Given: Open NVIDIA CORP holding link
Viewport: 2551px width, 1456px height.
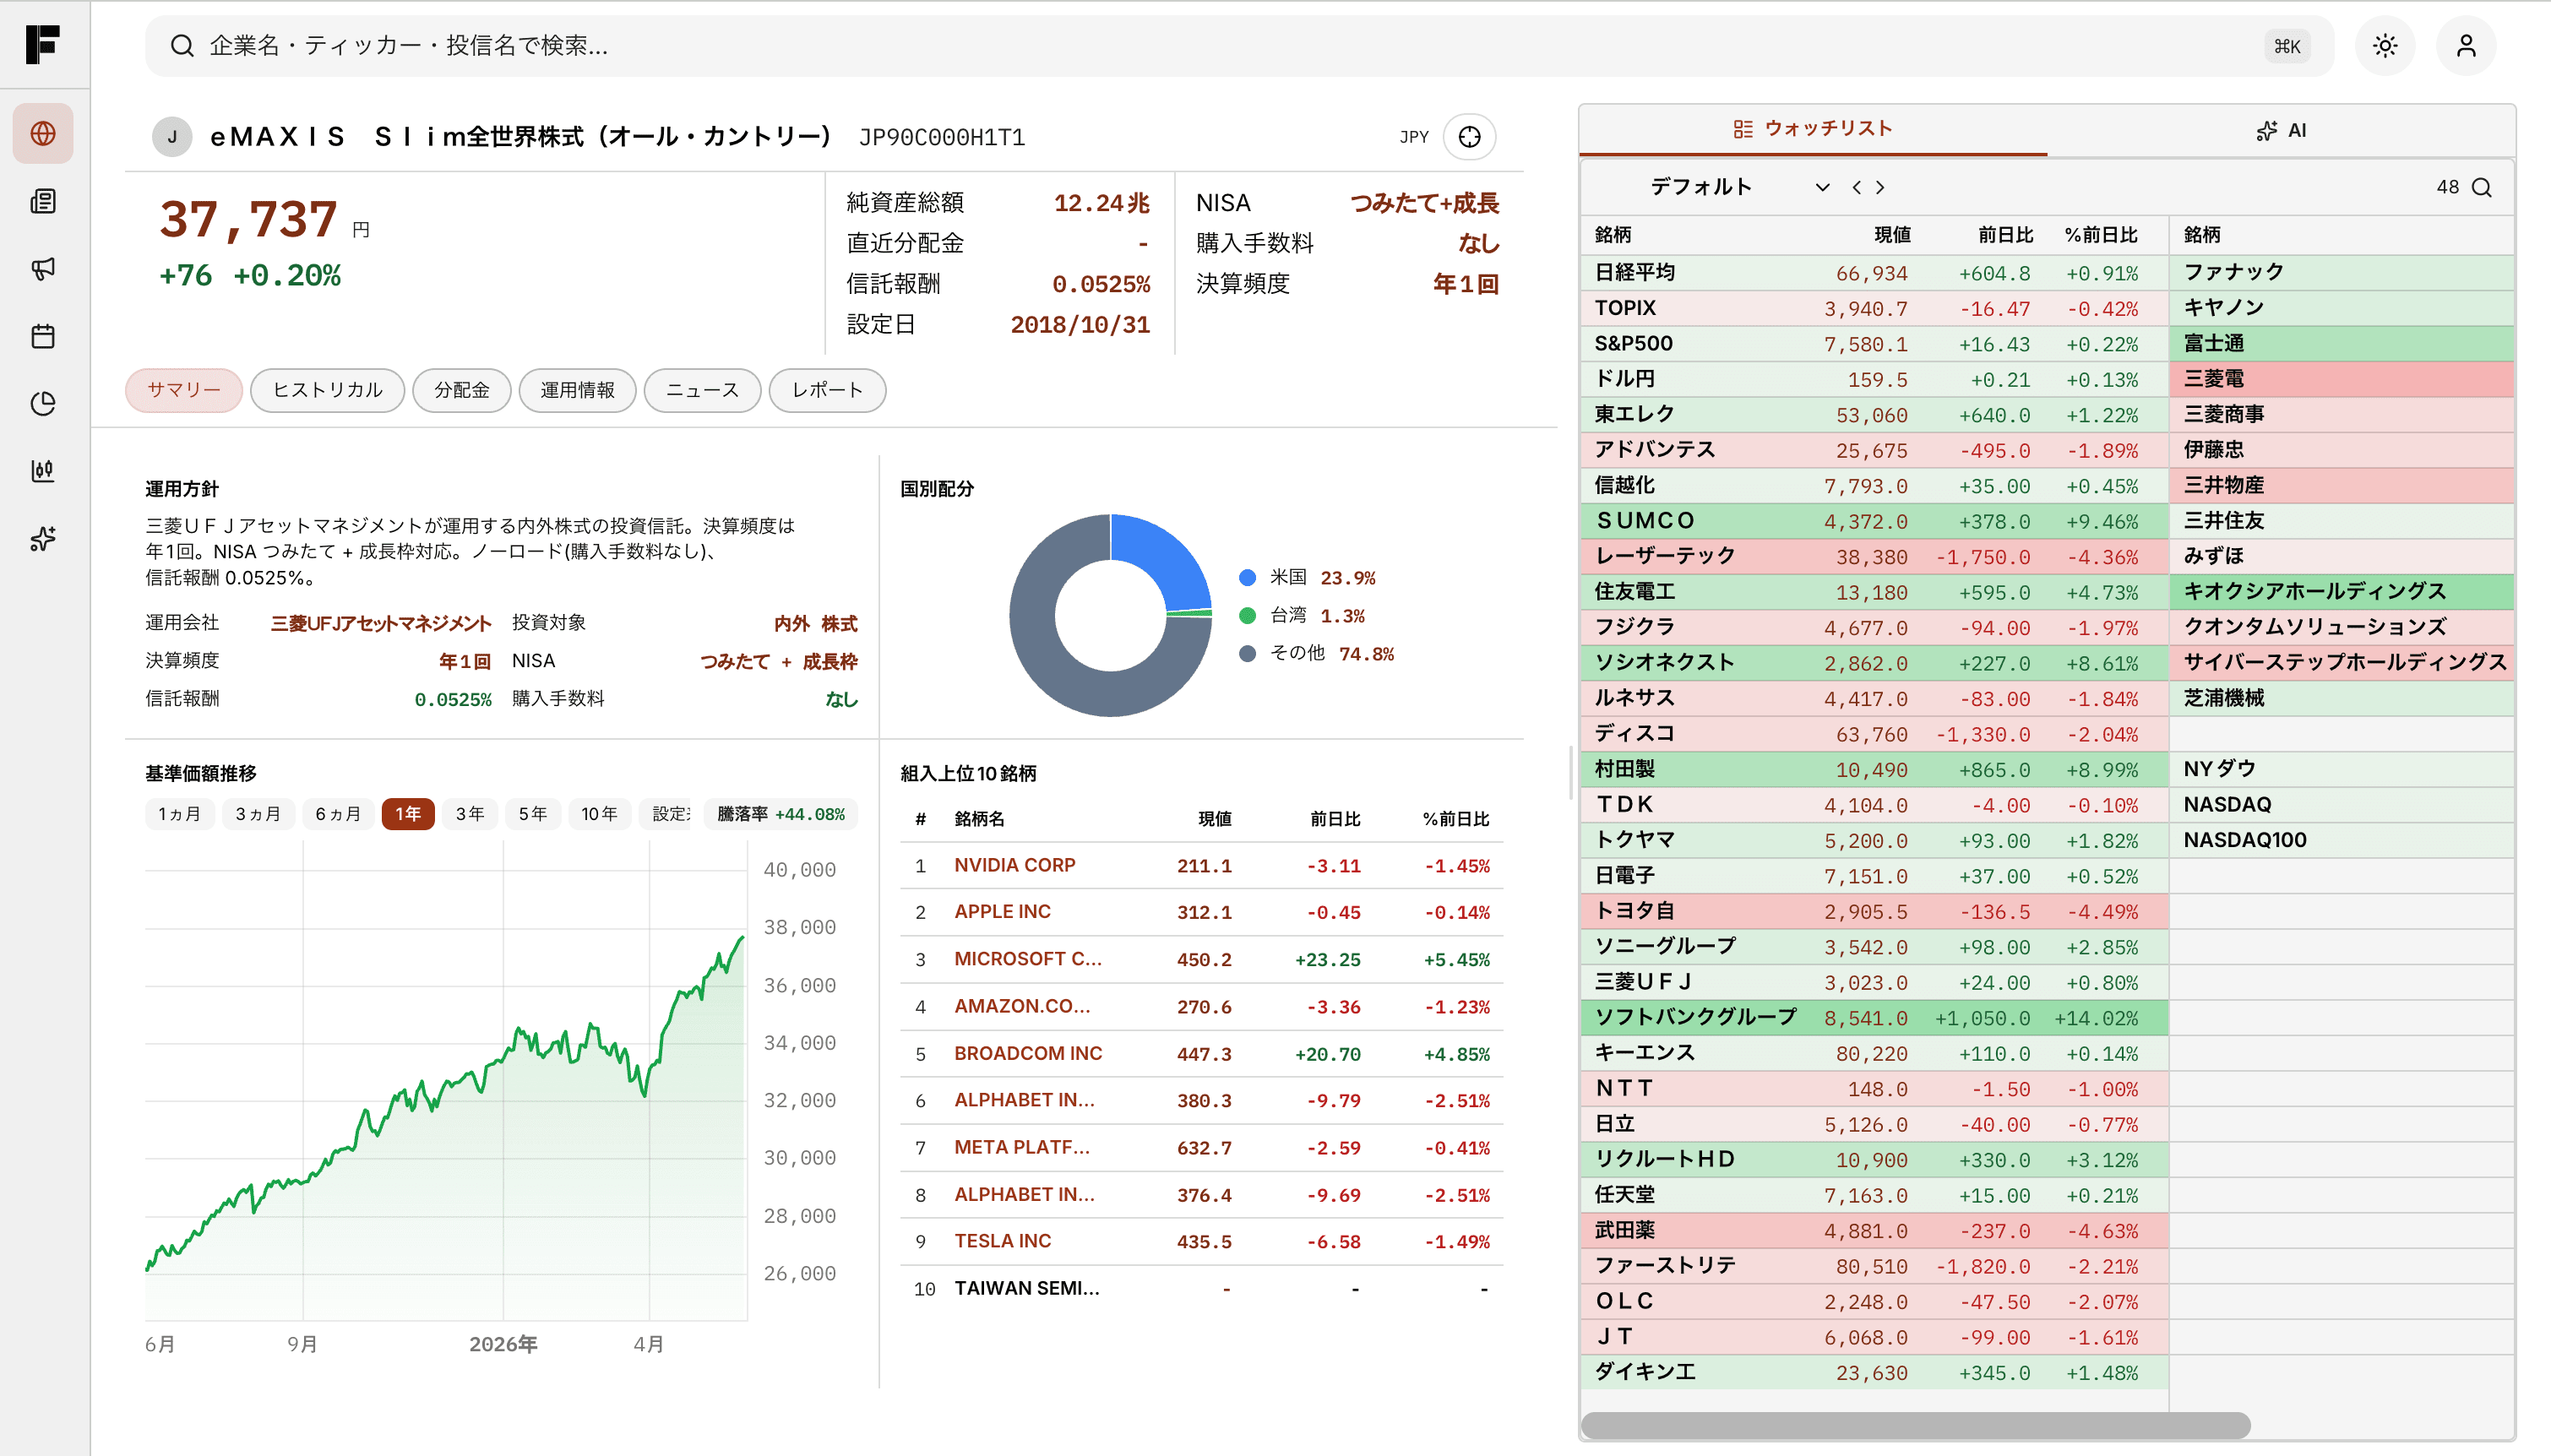Looking at the screenshot, I should 1015,865.
